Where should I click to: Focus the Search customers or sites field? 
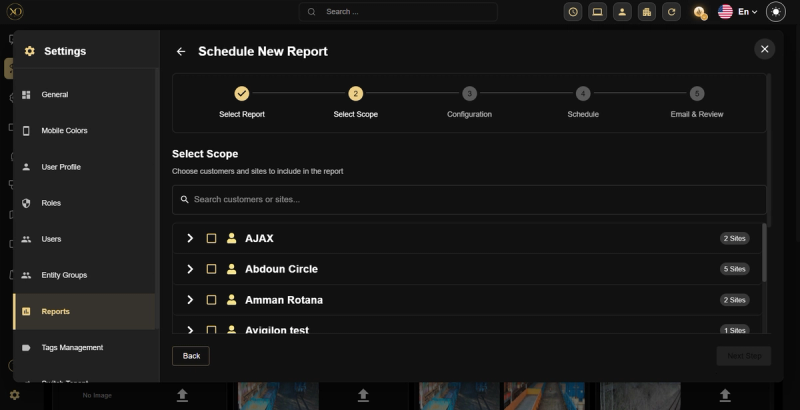tap(469, 199)
